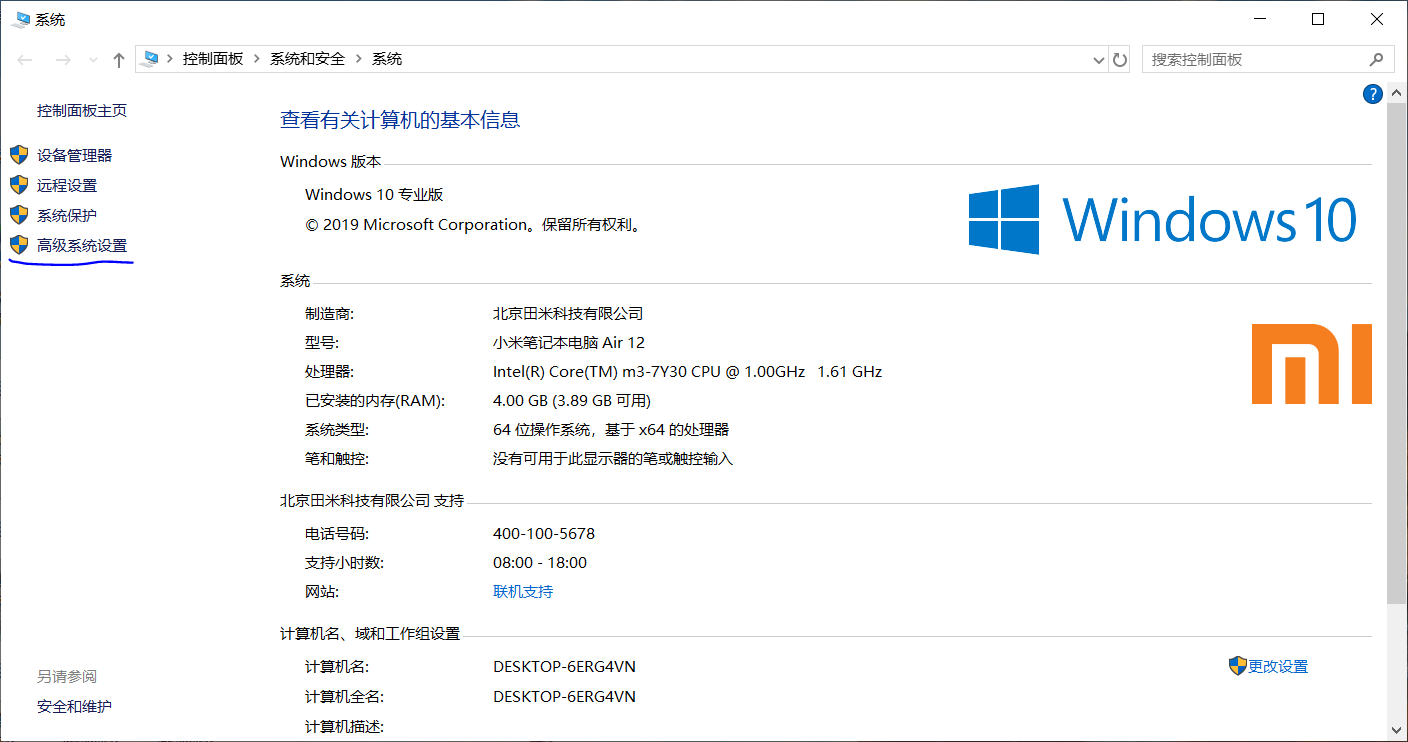Click the scrollbar down arrow

pyautogui.click(x=1397, y=731)
